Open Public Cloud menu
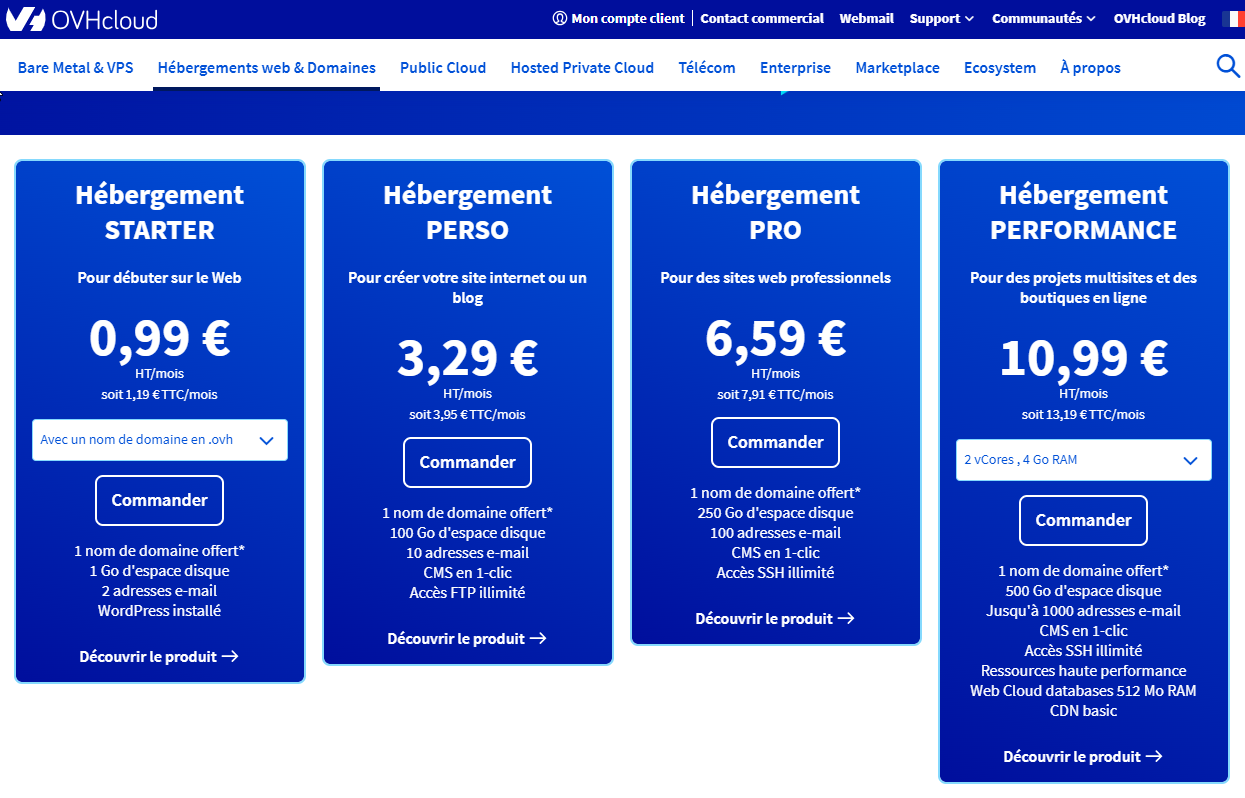 click(x=443, y=68)
